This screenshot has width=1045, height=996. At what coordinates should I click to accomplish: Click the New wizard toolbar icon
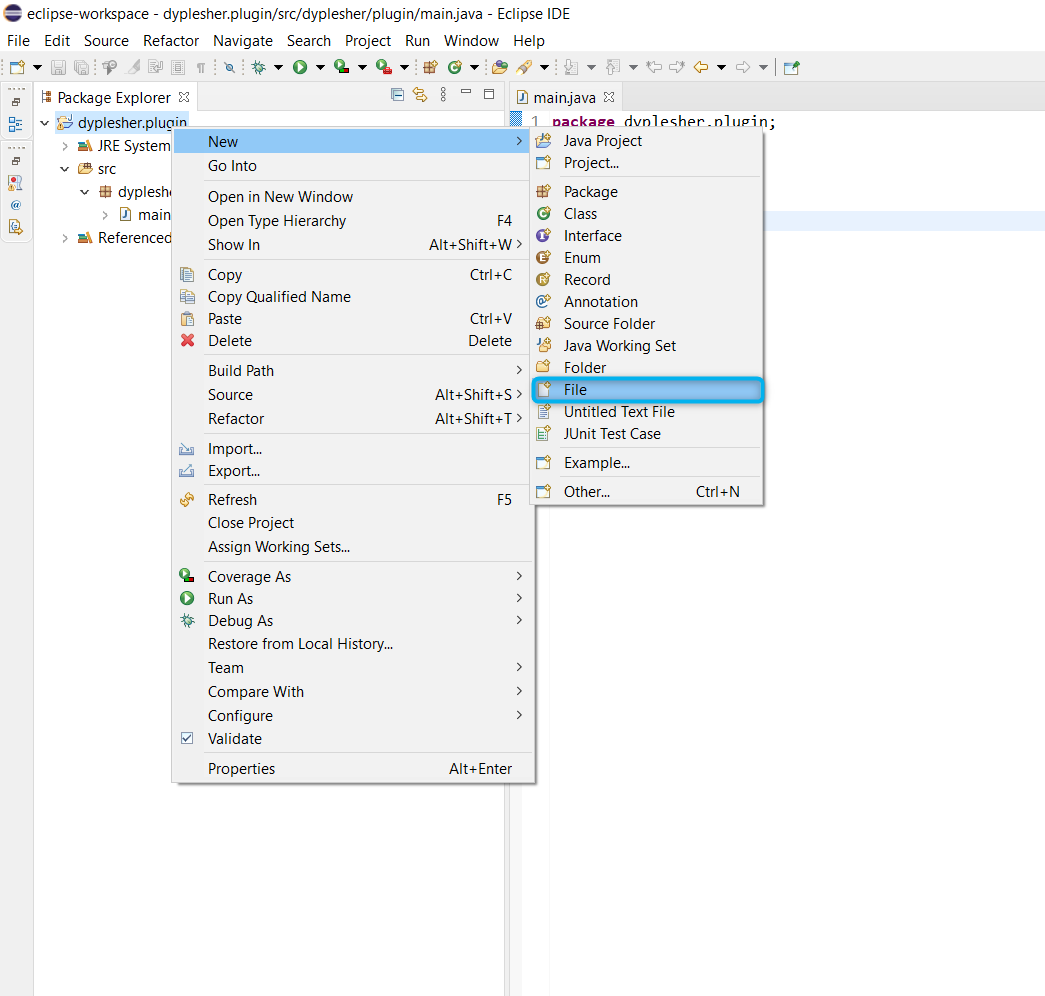17,67
